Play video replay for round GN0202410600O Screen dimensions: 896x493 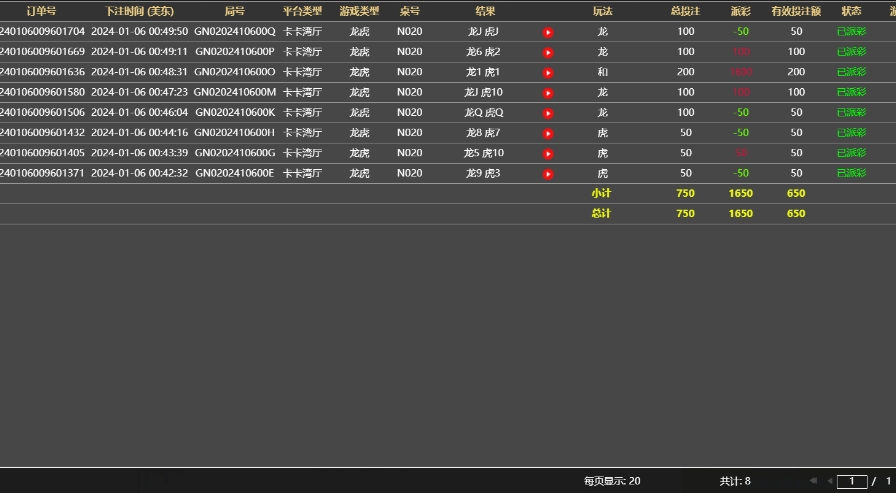click(548, 73)
